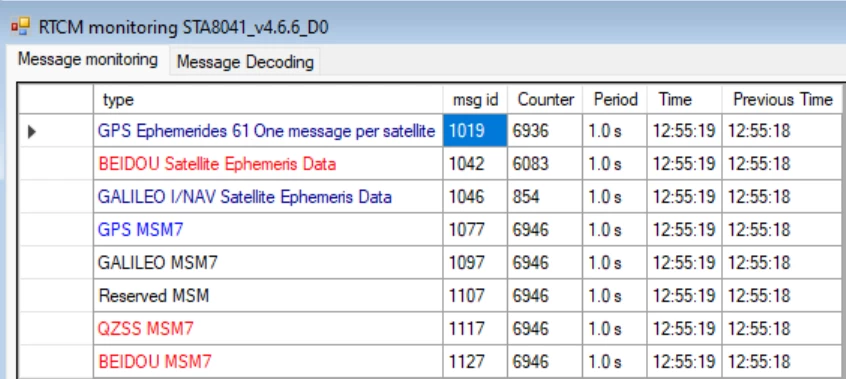The width and height of the screenshot is (846, 379).
Task: Click the Counter cell in the QZSS MSM7 row
Action: [x=545, y=328]
